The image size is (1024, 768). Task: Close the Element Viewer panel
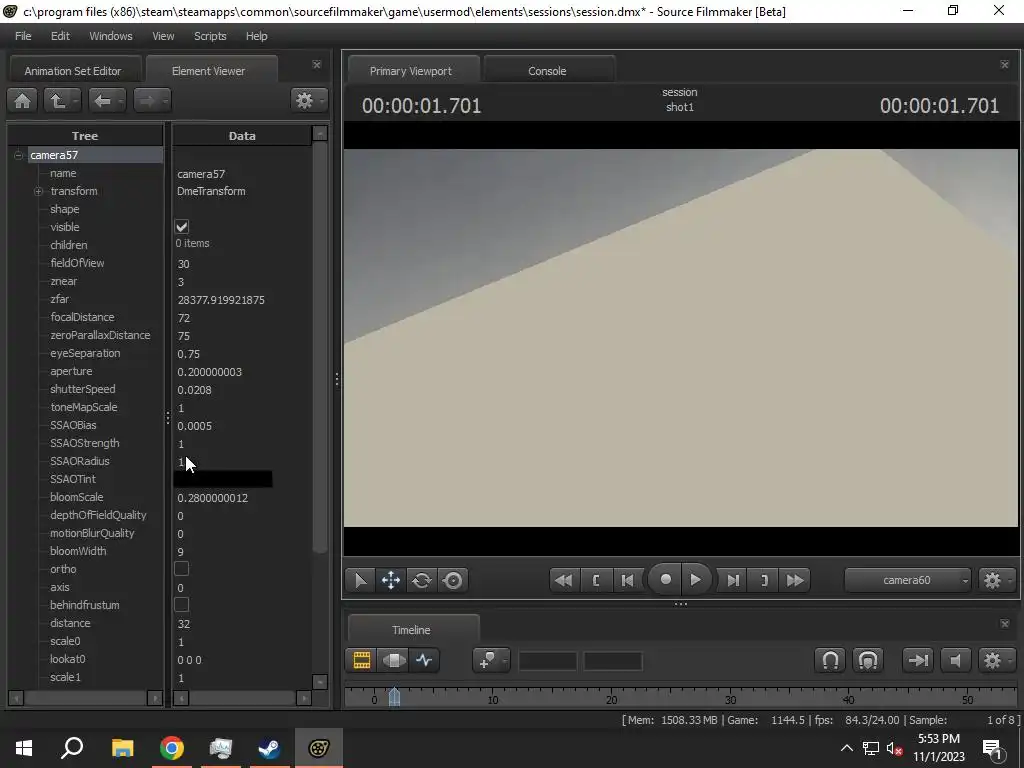tap(317, 65)
